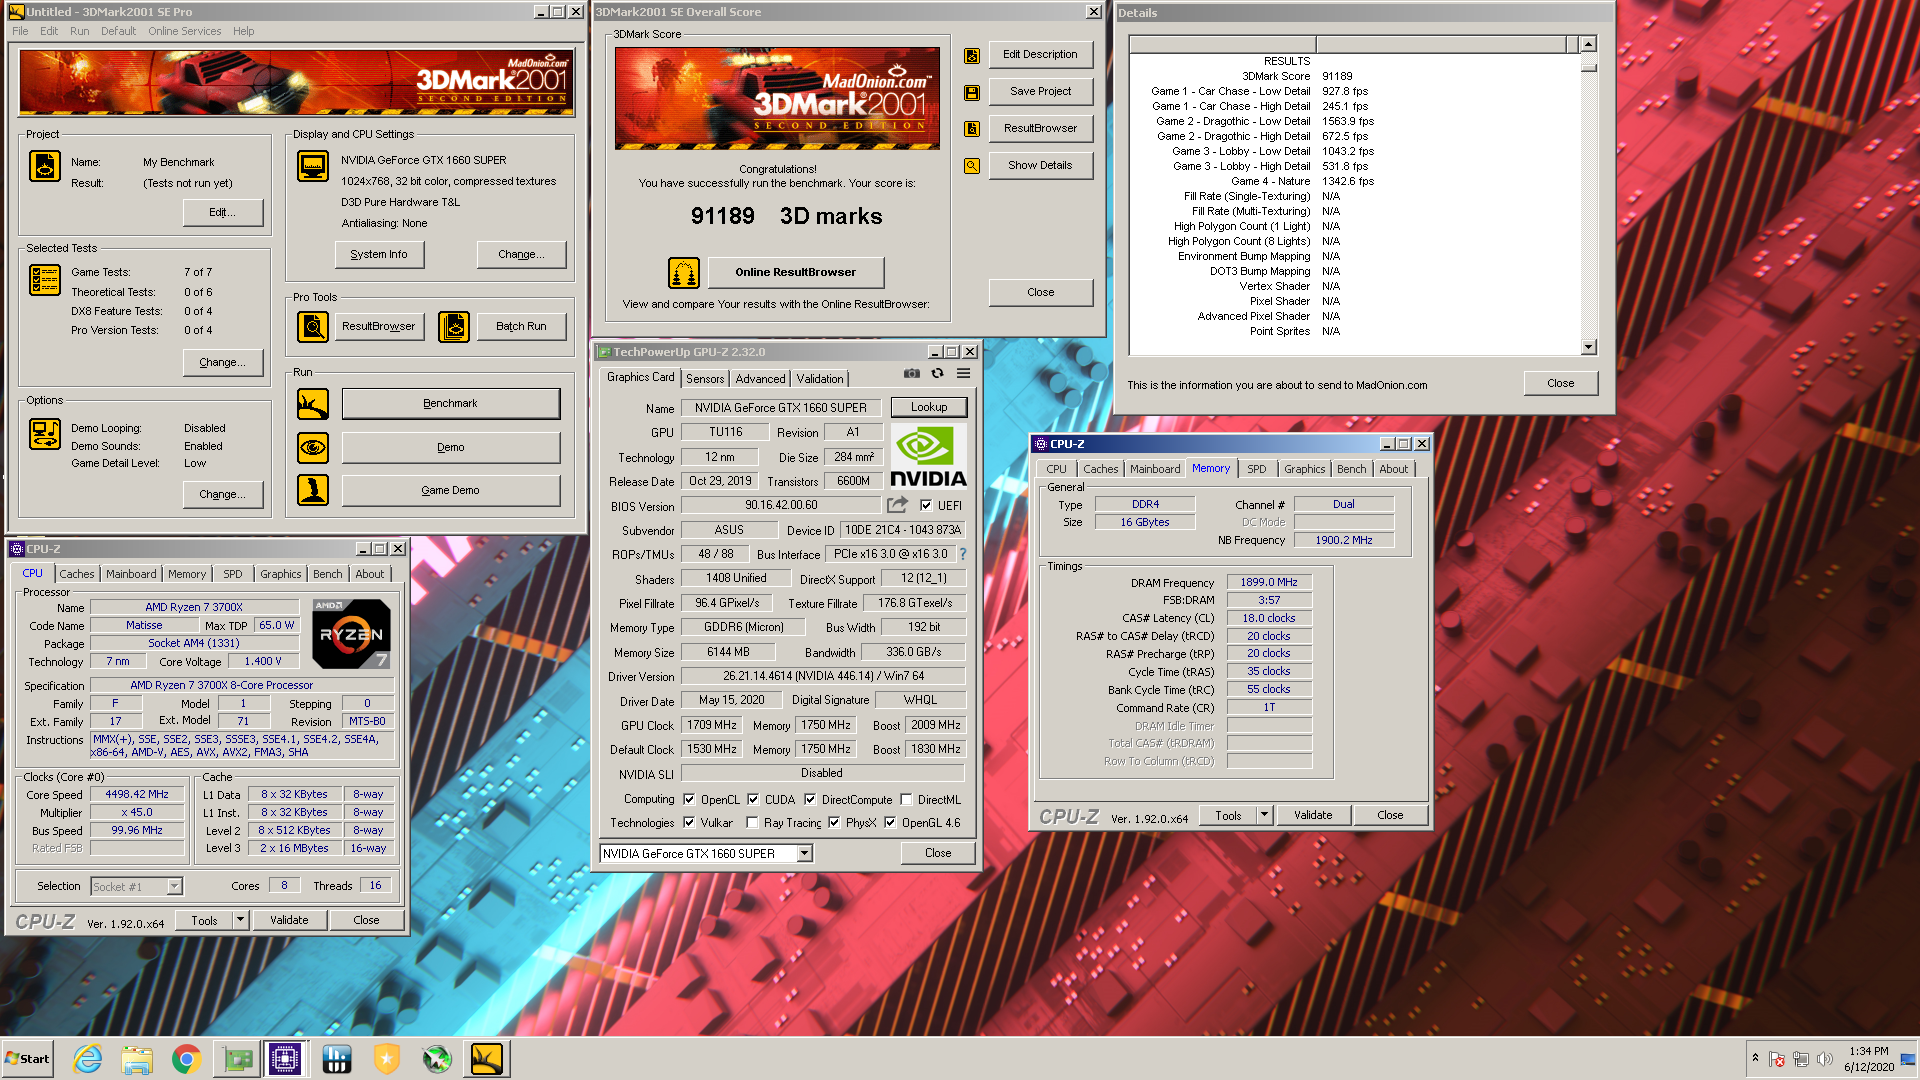Click the Show Details magnifier icon
Viewport: 1920px width, 1080px height.
coord(972,166)
